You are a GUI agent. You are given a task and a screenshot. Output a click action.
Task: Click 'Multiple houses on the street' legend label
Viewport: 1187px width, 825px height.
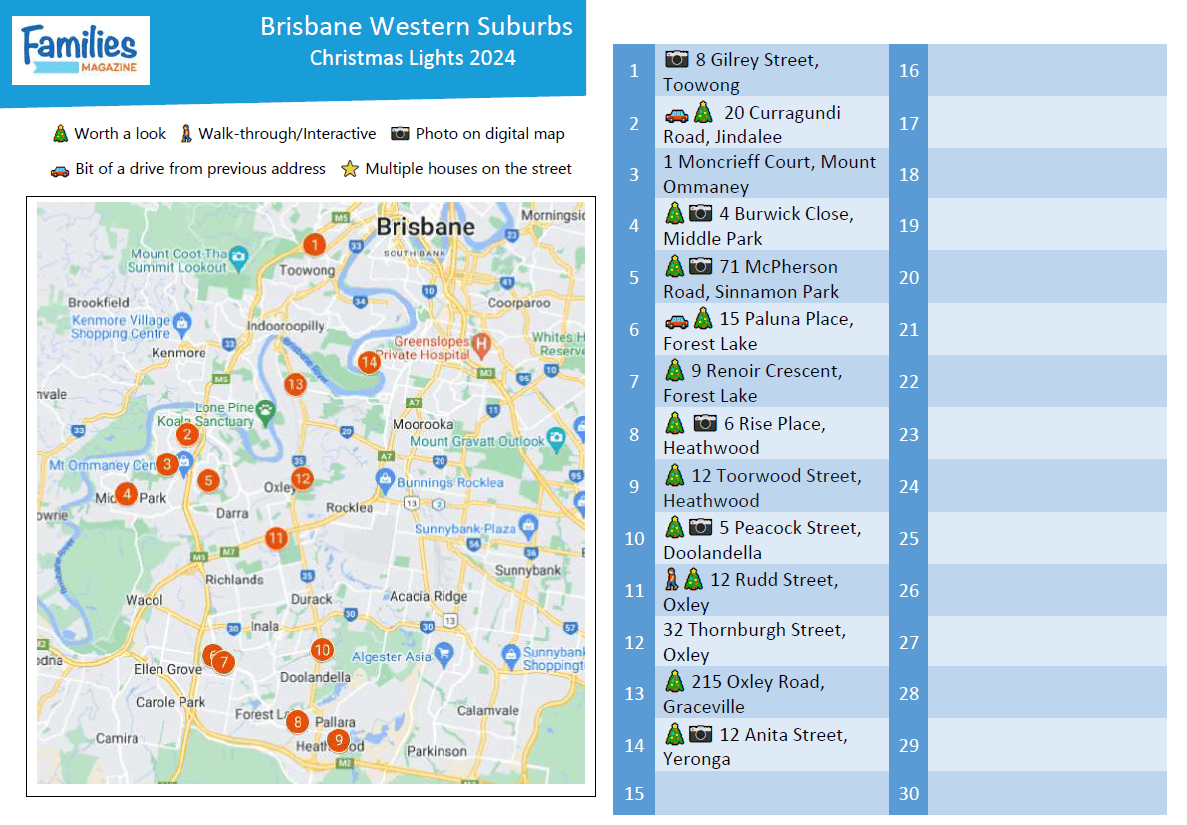(469, 169)
